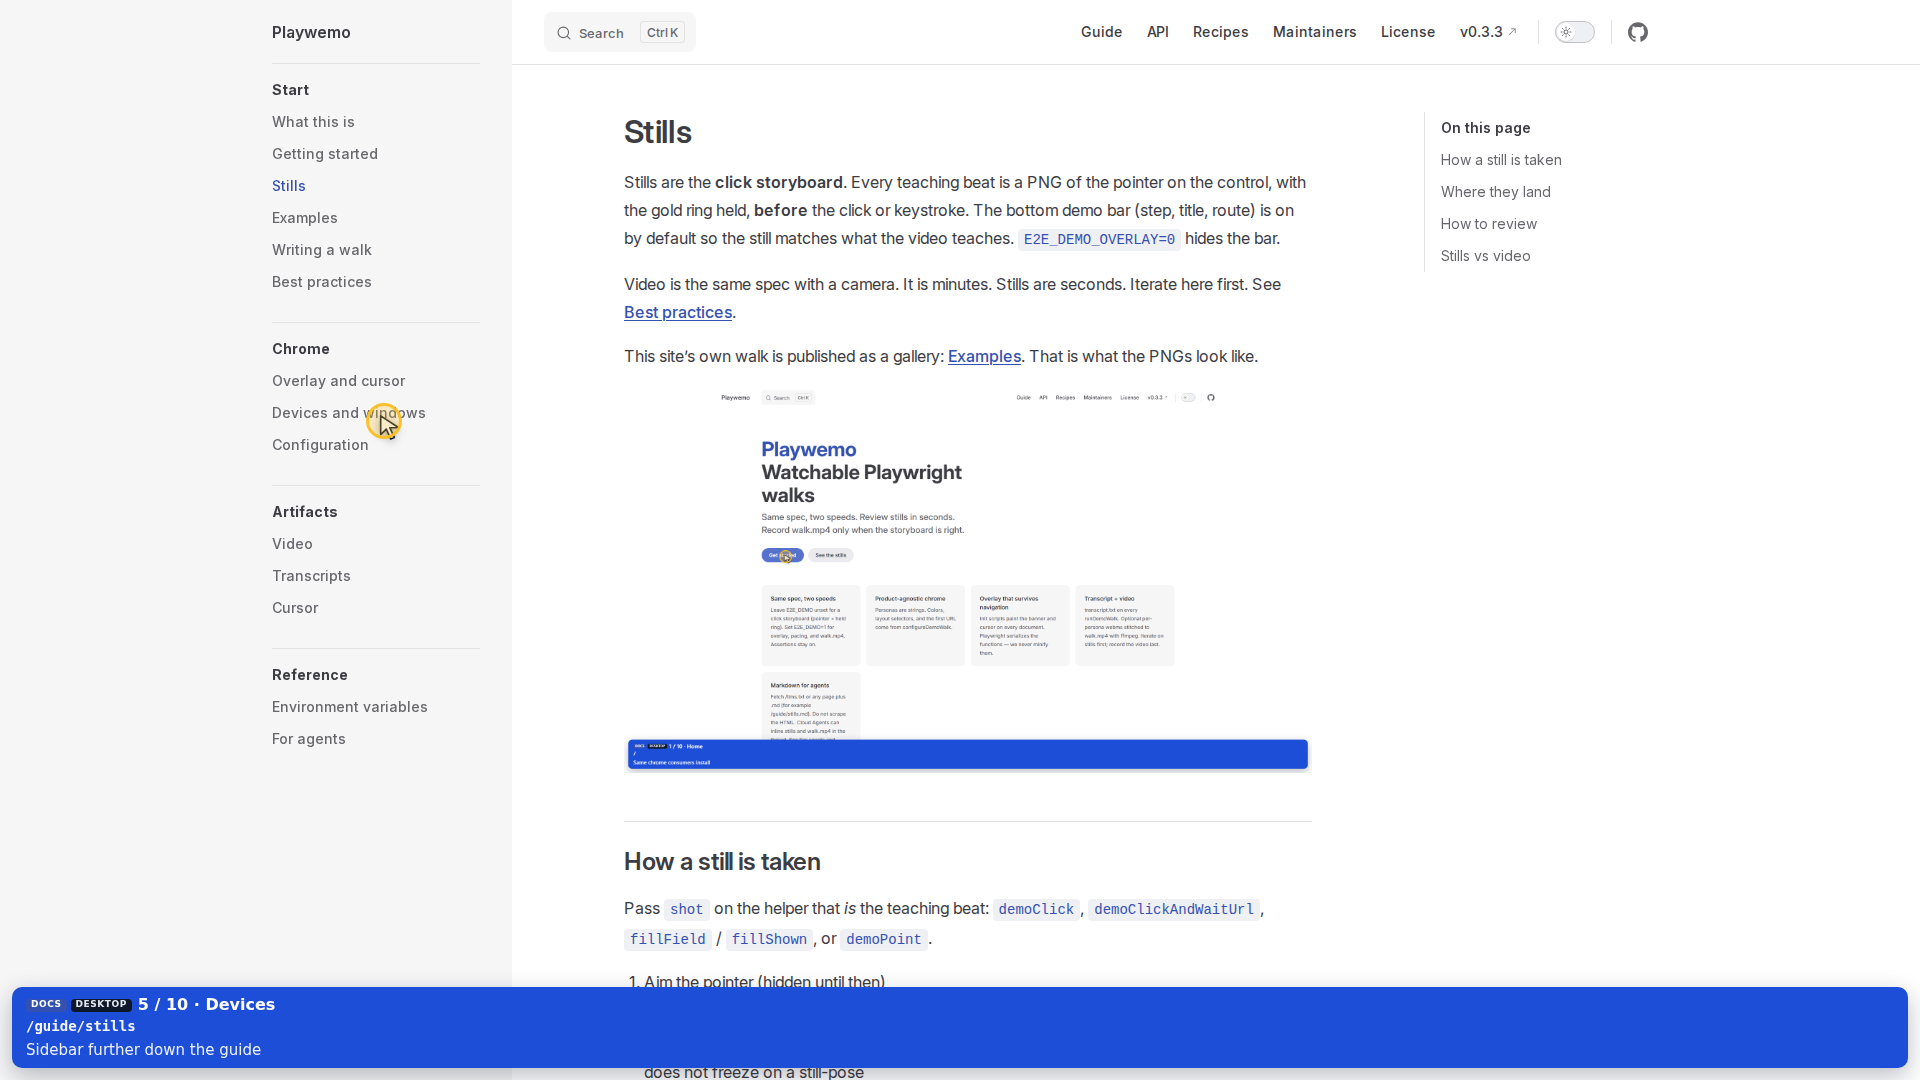Open 'For agents' in sidebar
The height and width of the screenshot is (1080, 1920).
(309, 739)
